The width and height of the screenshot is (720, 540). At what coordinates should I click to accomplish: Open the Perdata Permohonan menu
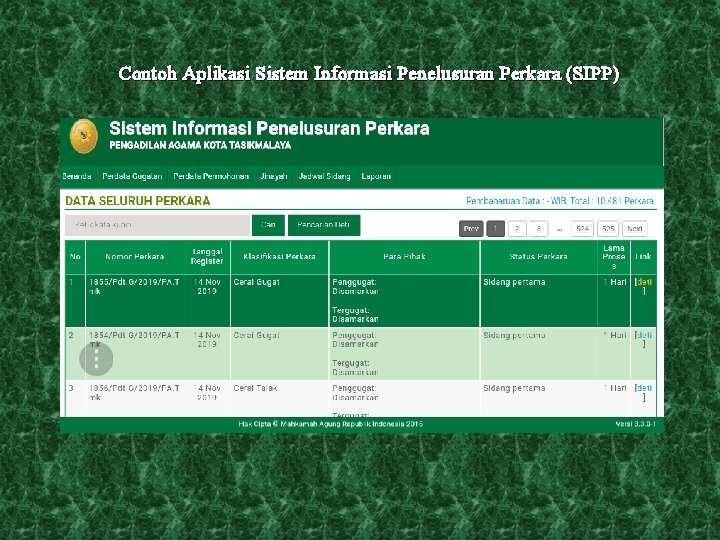point(211,176)
